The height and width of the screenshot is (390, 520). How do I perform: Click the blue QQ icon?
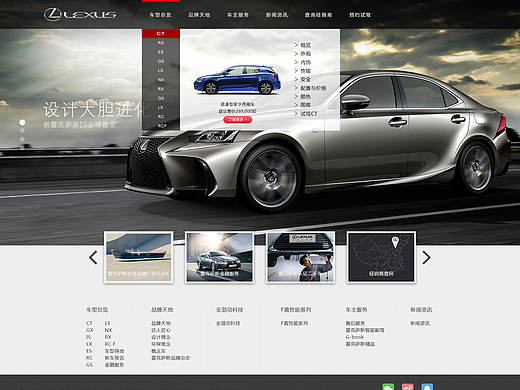(x=427, y=387)
